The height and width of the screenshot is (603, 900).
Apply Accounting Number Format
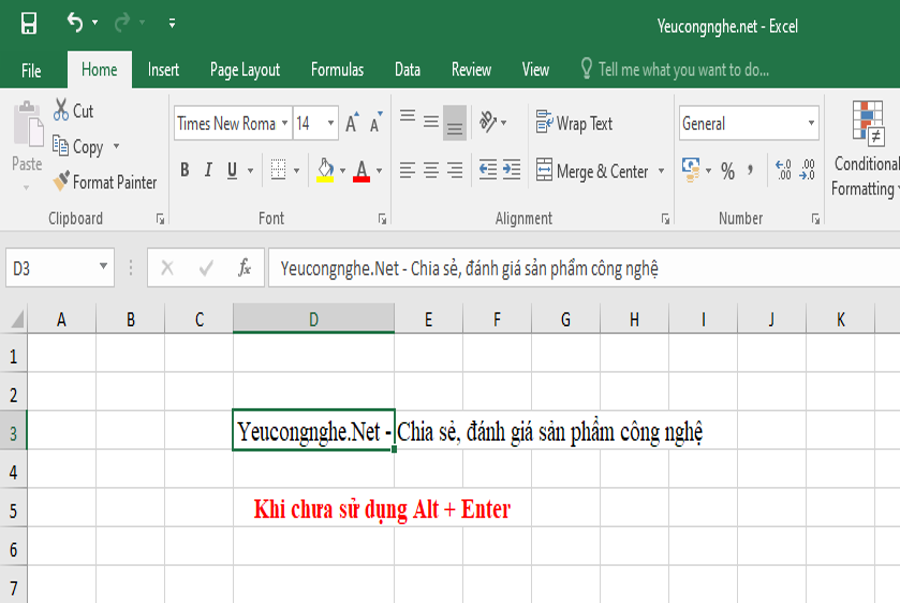(691, 170)
